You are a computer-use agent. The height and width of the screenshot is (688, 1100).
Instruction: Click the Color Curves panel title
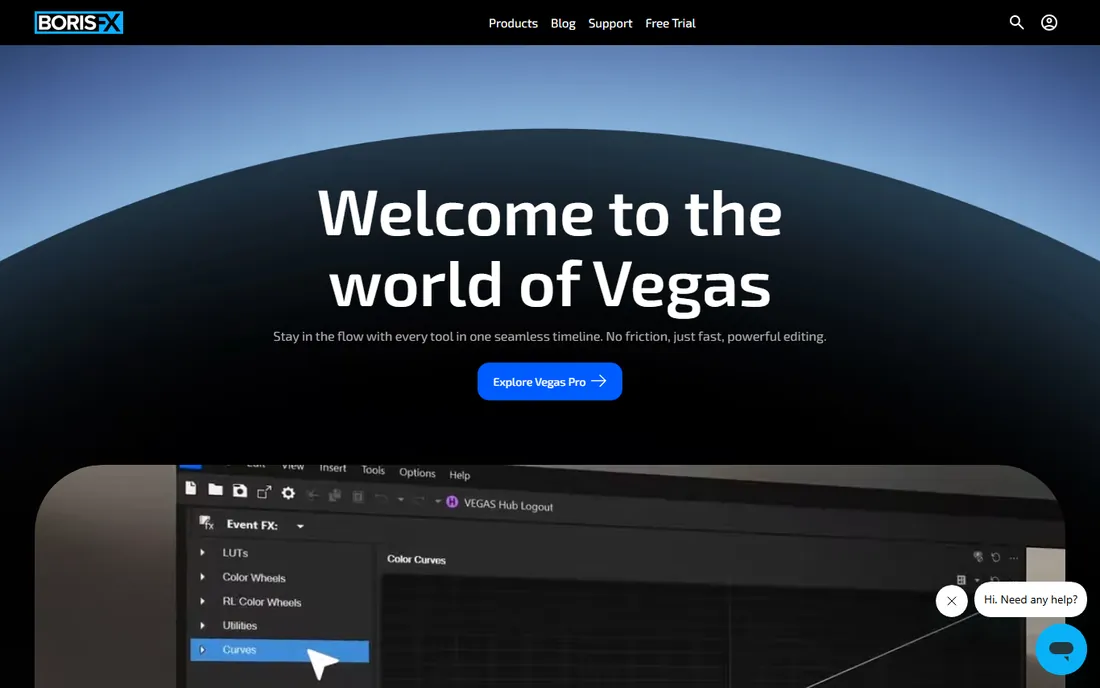(x=417, y=560)
